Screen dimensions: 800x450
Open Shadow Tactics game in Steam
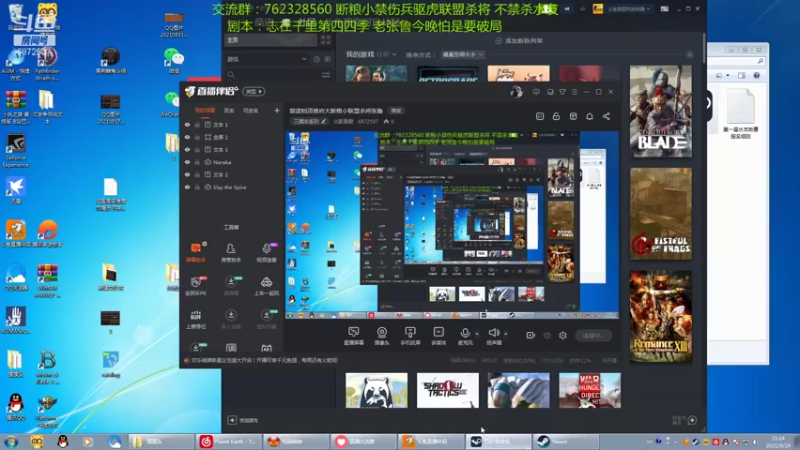(447, 390)
